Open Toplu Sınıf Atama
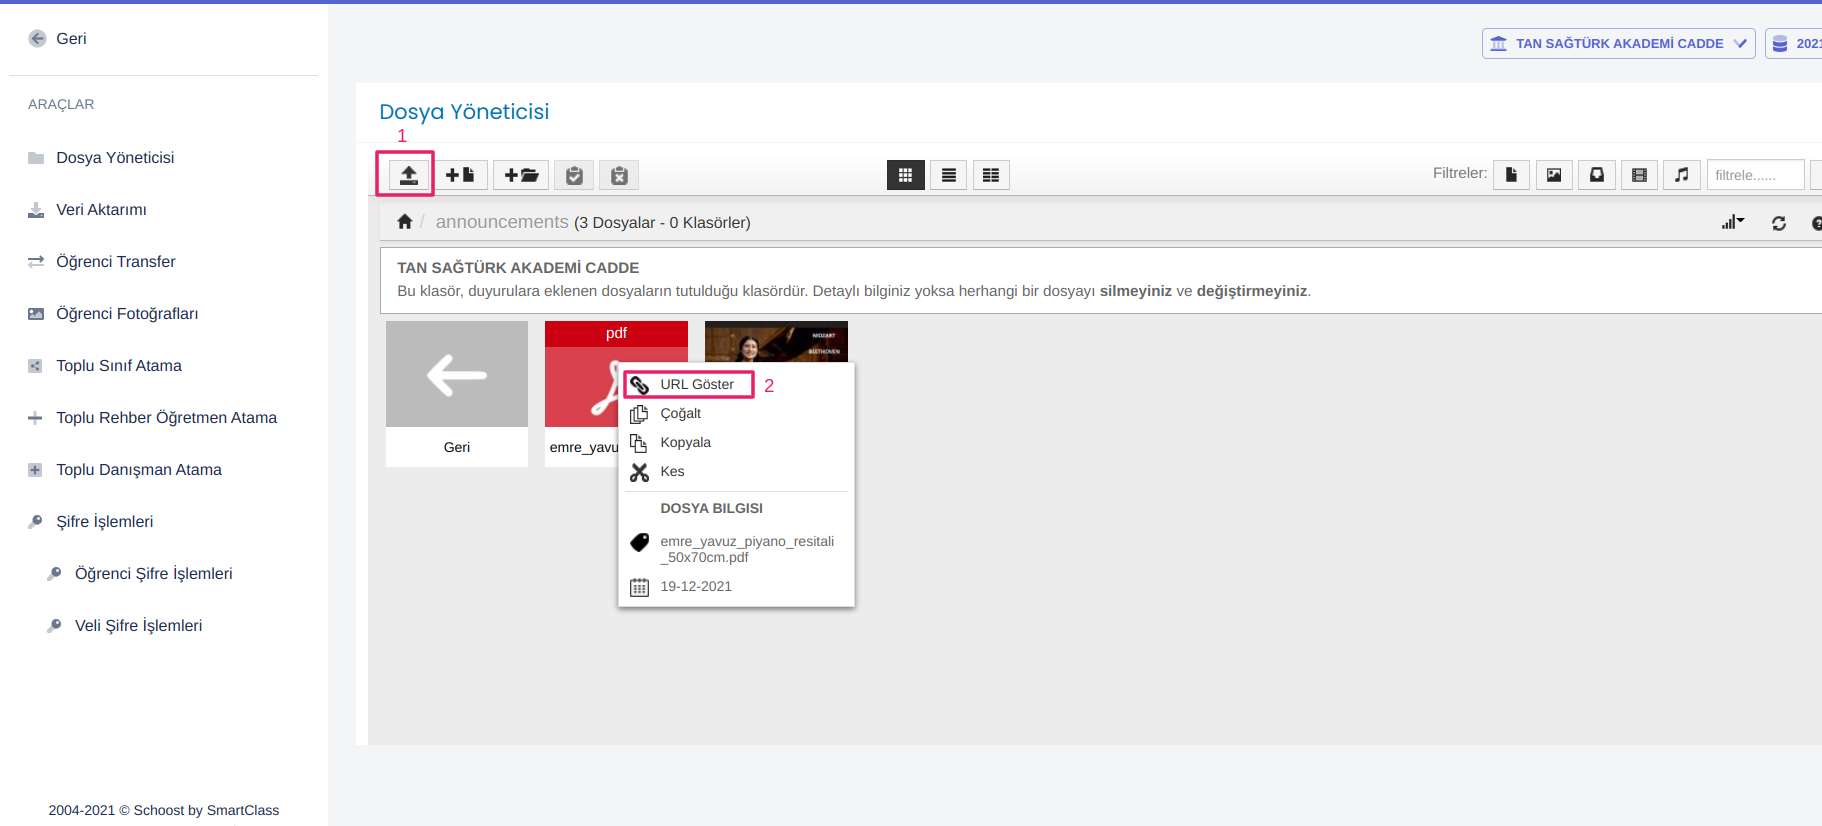 (119, 366)
